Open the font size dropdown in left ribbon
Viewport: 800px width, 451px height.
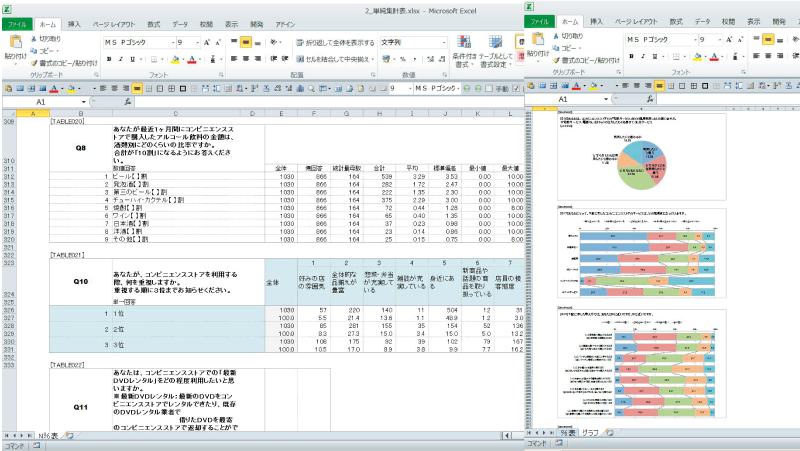tap(197, 42)
